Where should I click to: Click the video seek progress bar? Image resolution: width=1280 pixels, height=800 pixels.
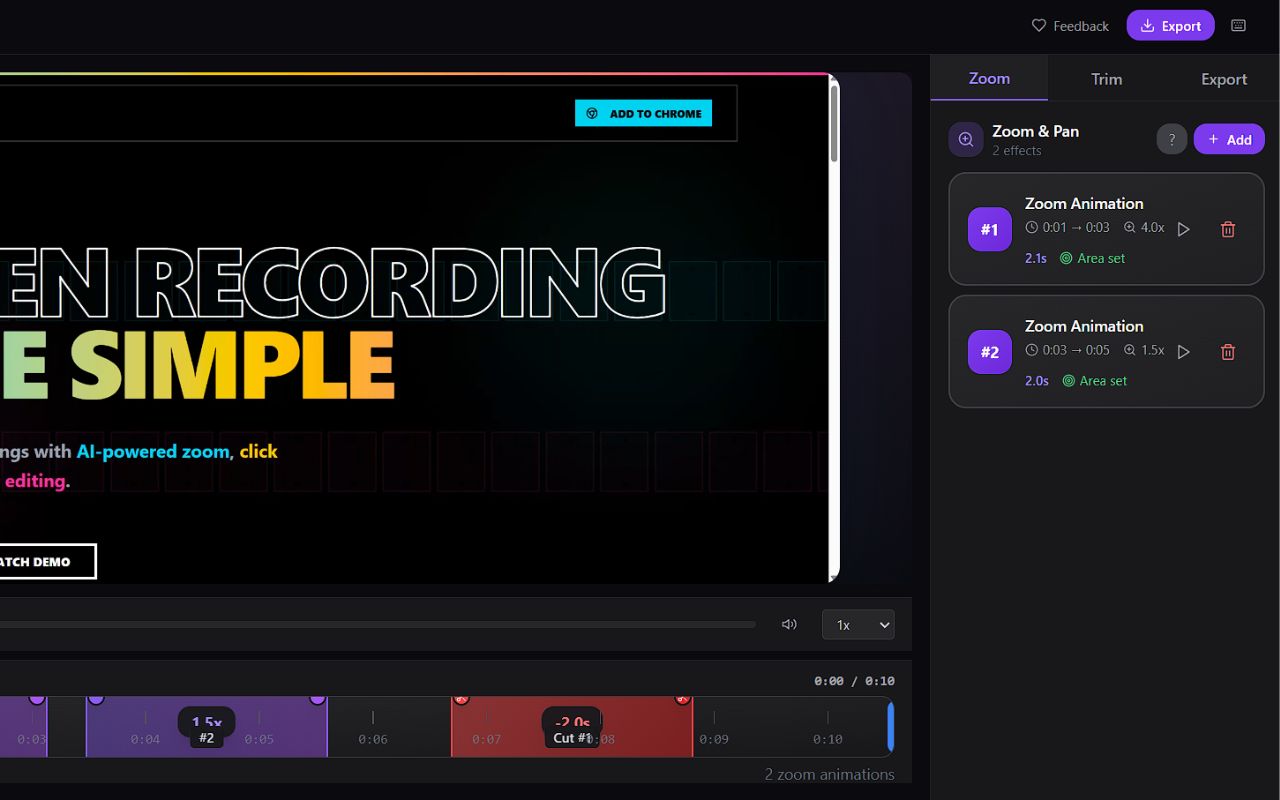point(380,624)
